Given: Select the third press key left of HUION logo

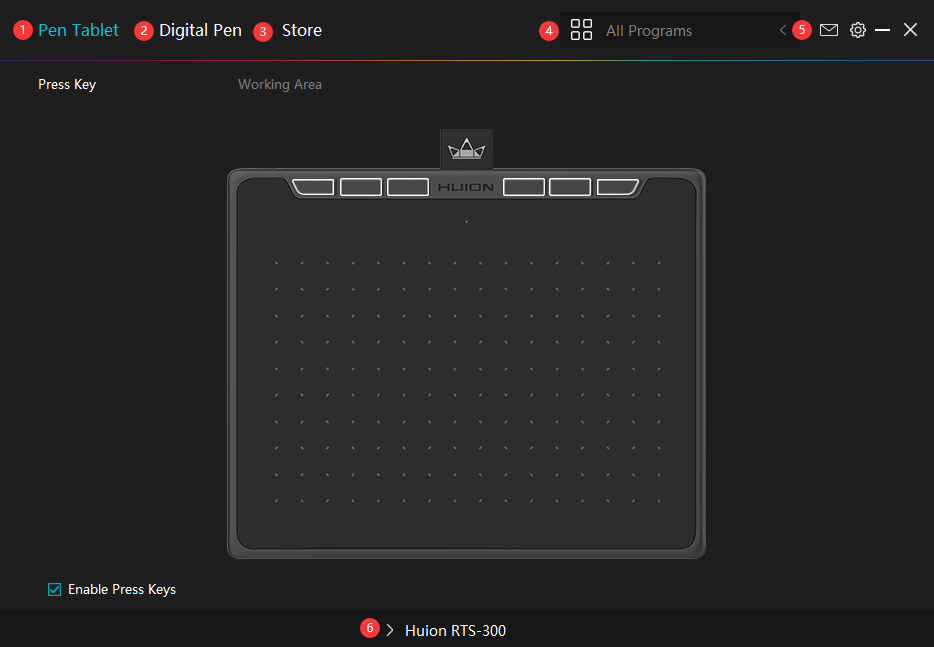Looking at the screenshot, I should 408,186.
